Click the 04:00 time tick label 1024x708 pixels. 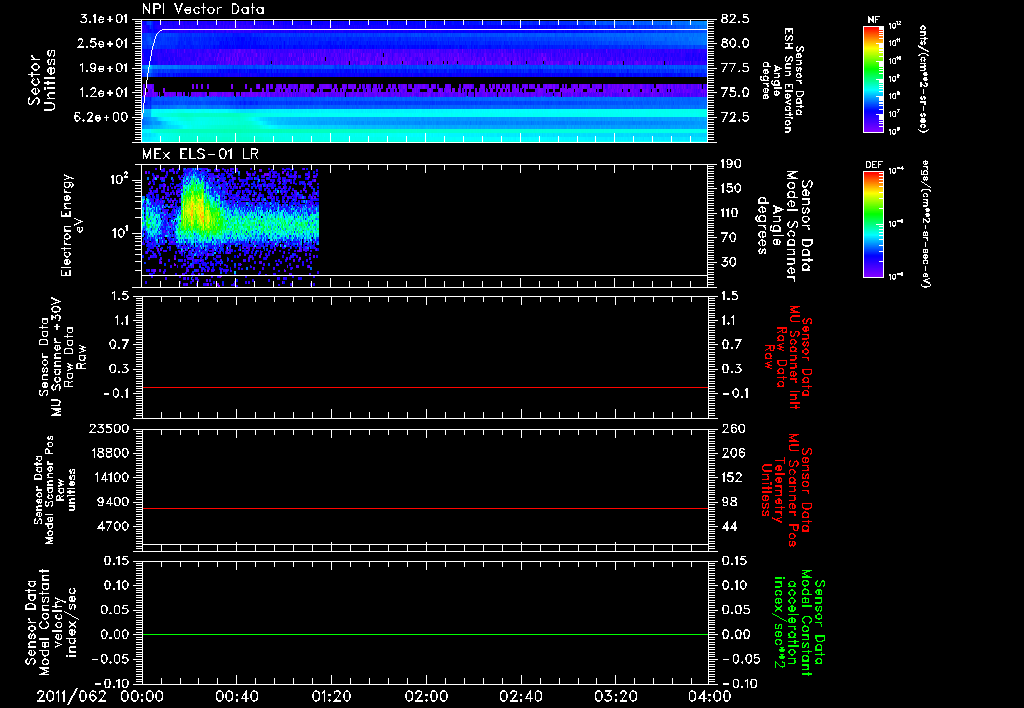[709, 696]
